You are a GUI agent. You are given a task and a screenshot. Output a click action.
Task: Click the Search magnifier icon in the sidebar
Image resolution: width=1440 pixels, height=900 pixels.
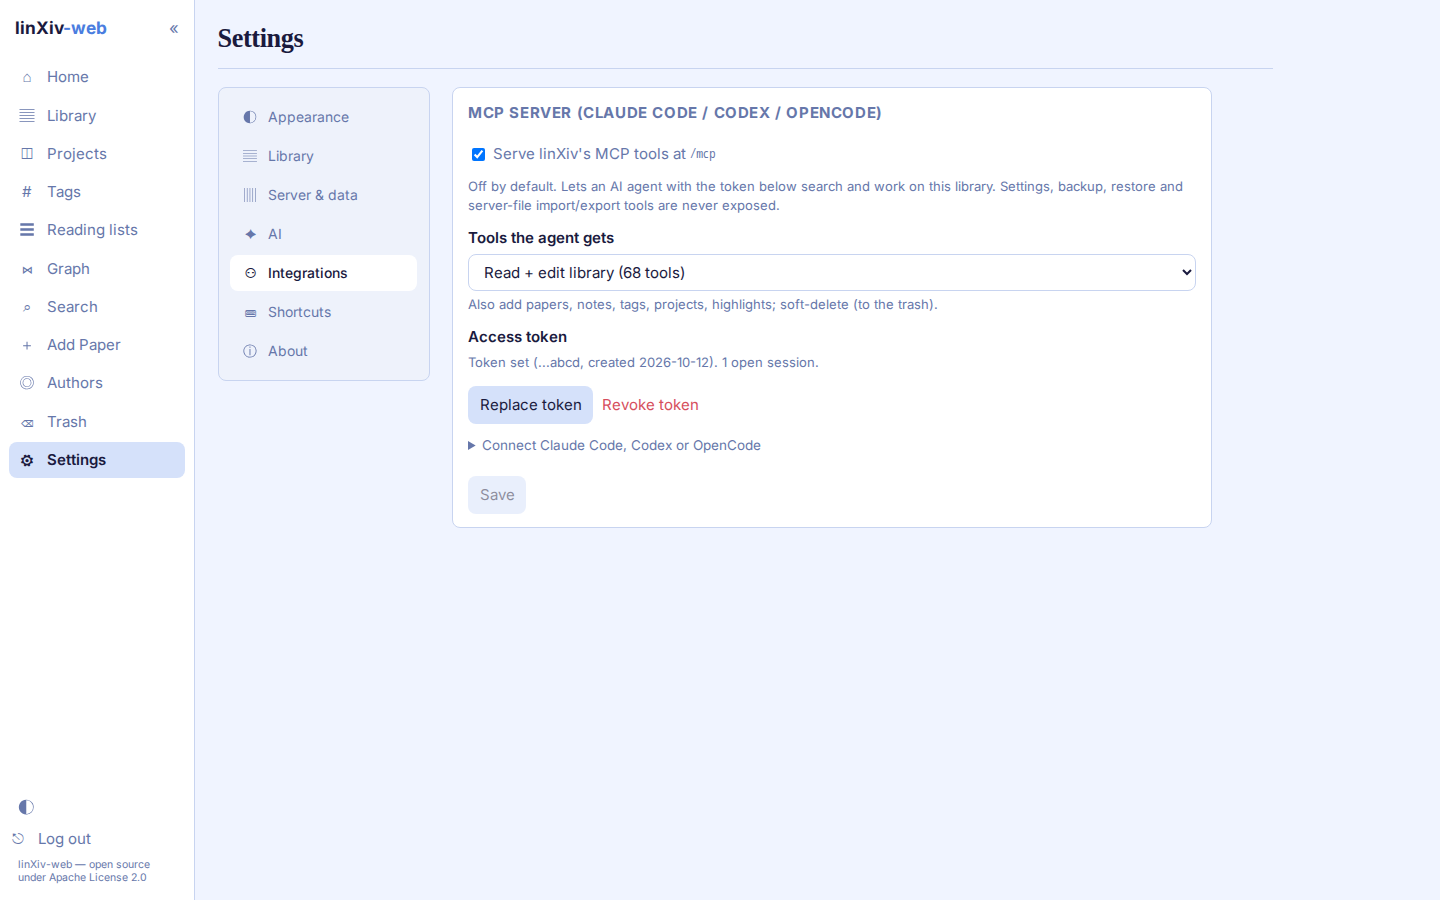(x=27, y=307)
